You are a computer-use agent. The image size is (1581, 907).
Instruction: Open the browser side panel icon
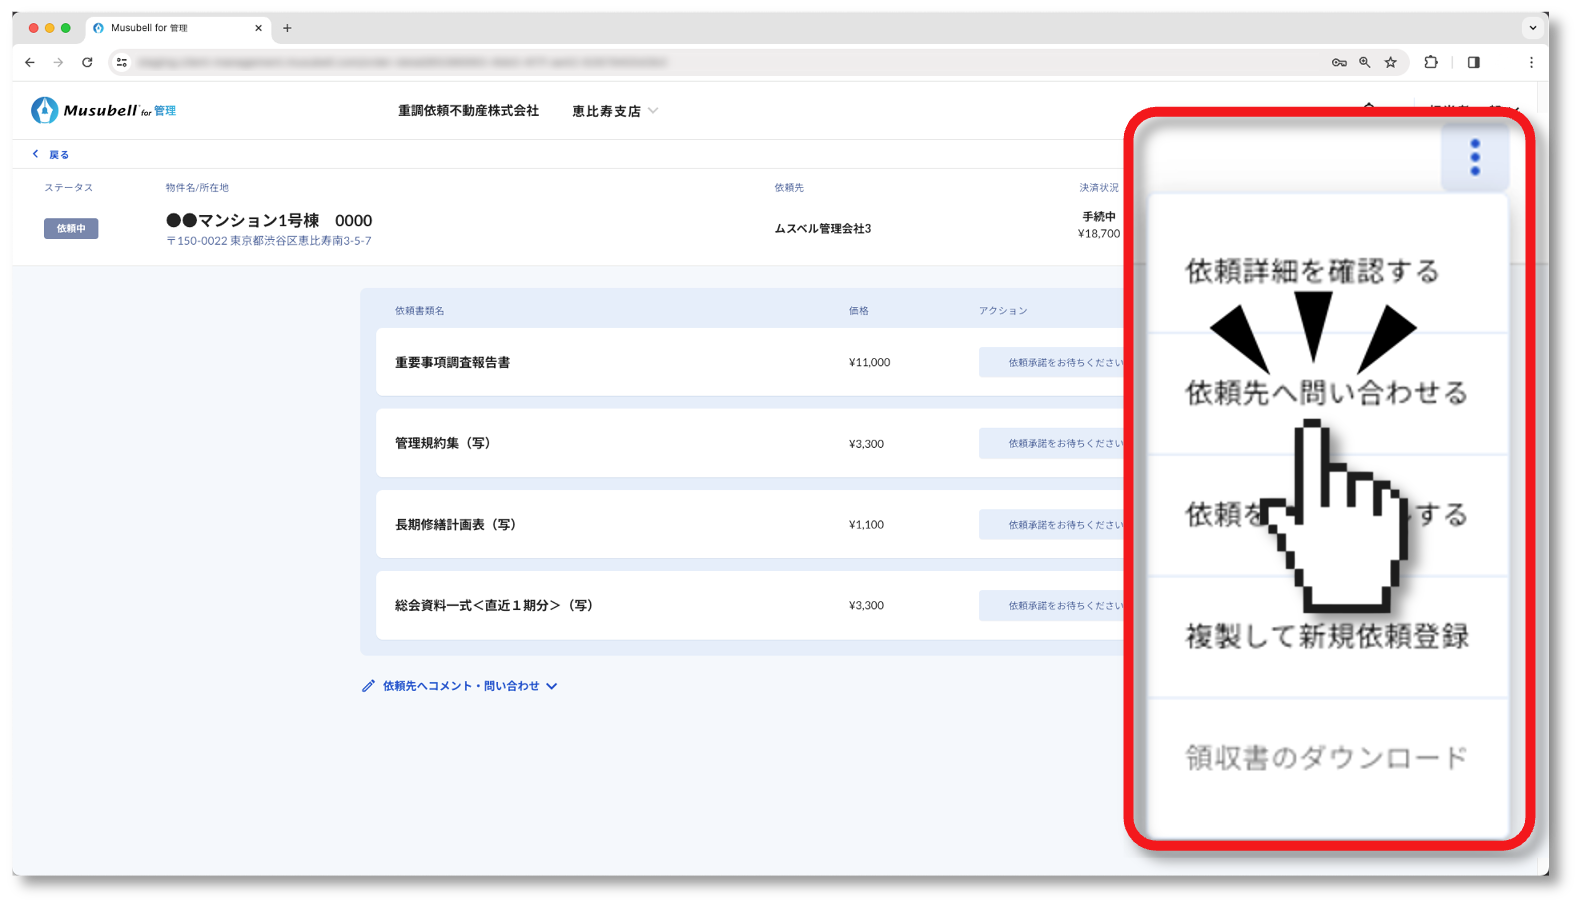(1473, 62)
